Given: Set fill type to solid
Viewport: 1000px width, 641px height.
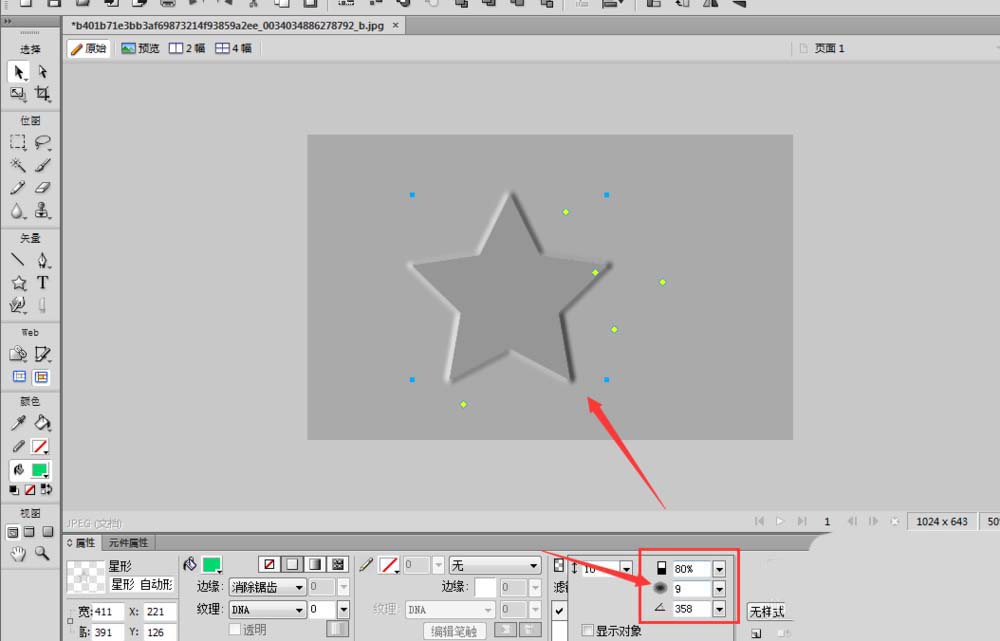Looking at the screenshot, I should (292, 564).
